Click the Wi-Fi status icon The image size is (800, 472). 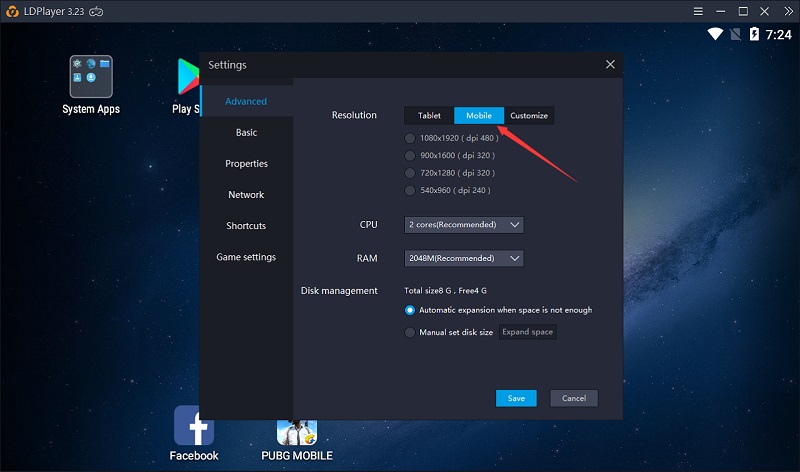click(715, 34)
